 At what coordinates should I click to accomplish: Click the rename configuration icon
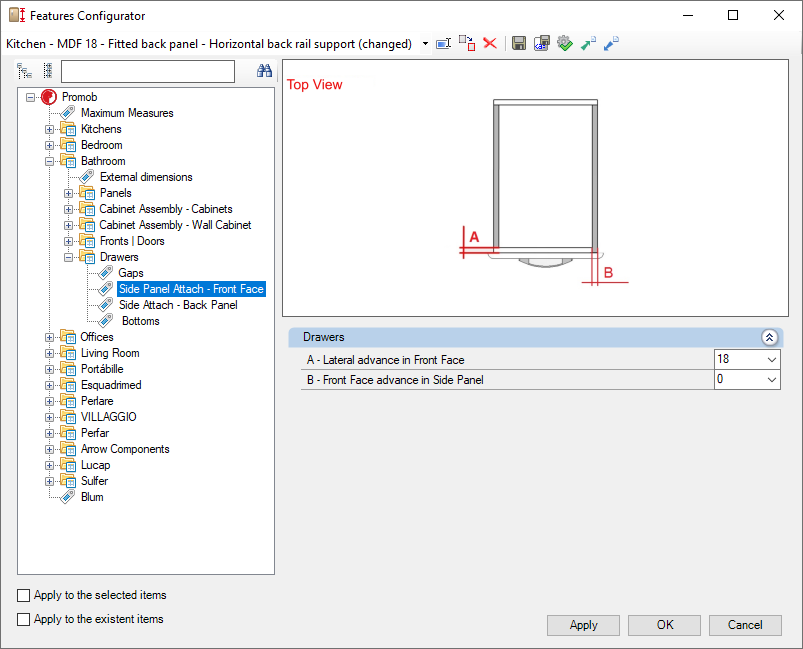[x=443, y=44]
